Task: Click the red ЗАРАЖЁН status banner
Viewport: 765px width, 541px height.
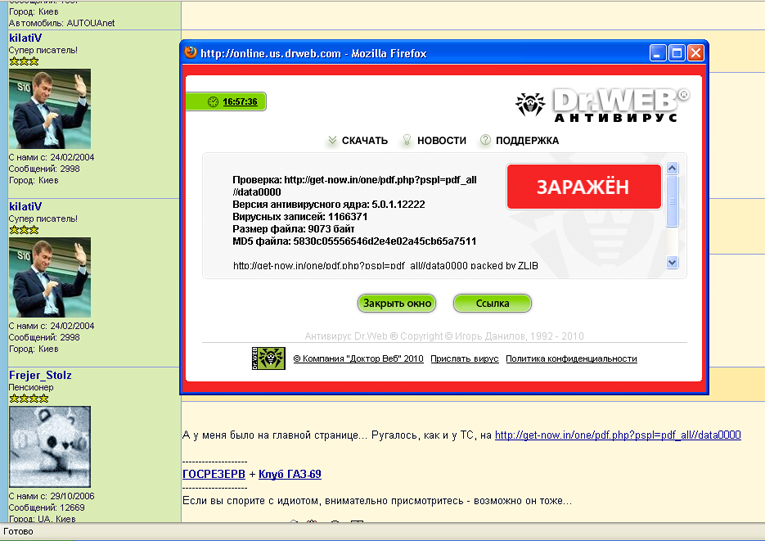Action: 583,187
